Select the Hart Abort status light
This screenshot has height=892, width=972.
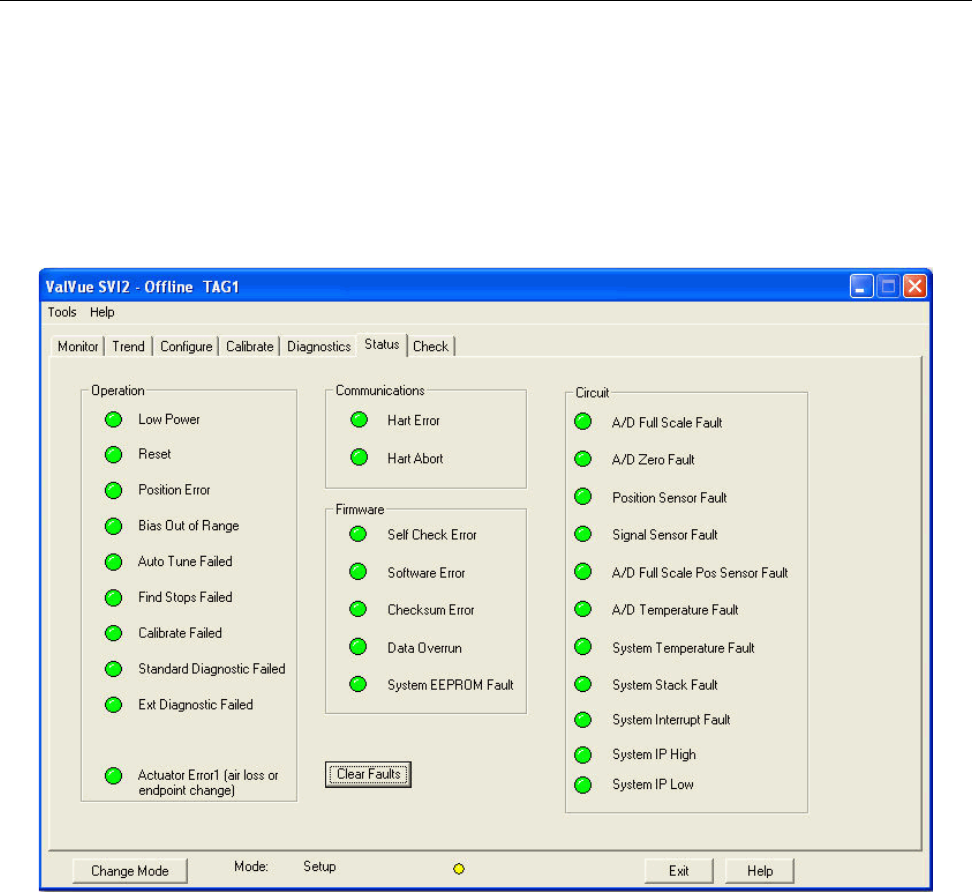point(359,457)
